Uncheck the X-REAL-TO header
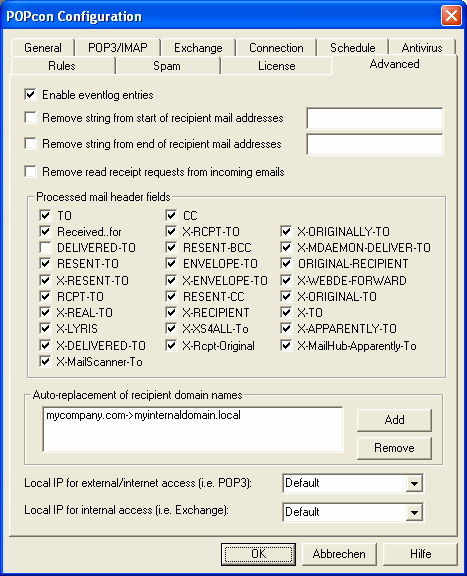 pyautogui.click(x=45, y=312)
